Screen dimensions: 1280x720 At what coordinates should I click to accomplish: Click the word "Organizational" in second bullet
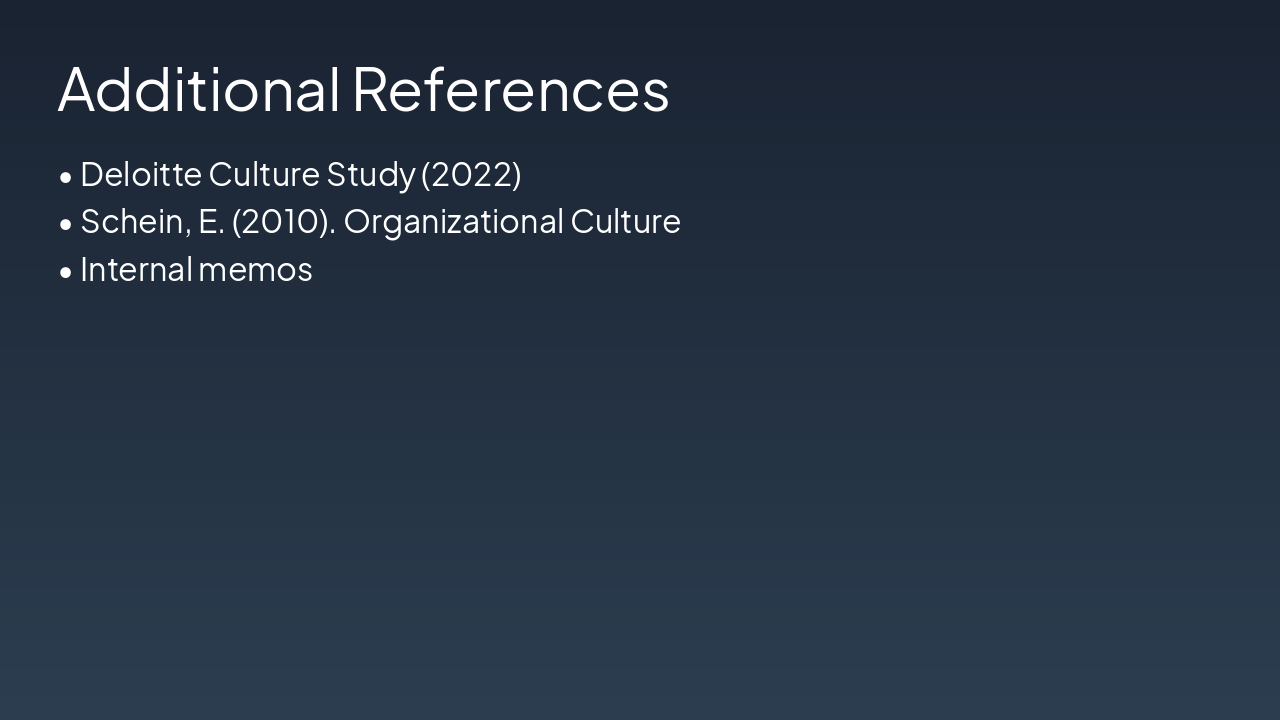tap(453, 222)
